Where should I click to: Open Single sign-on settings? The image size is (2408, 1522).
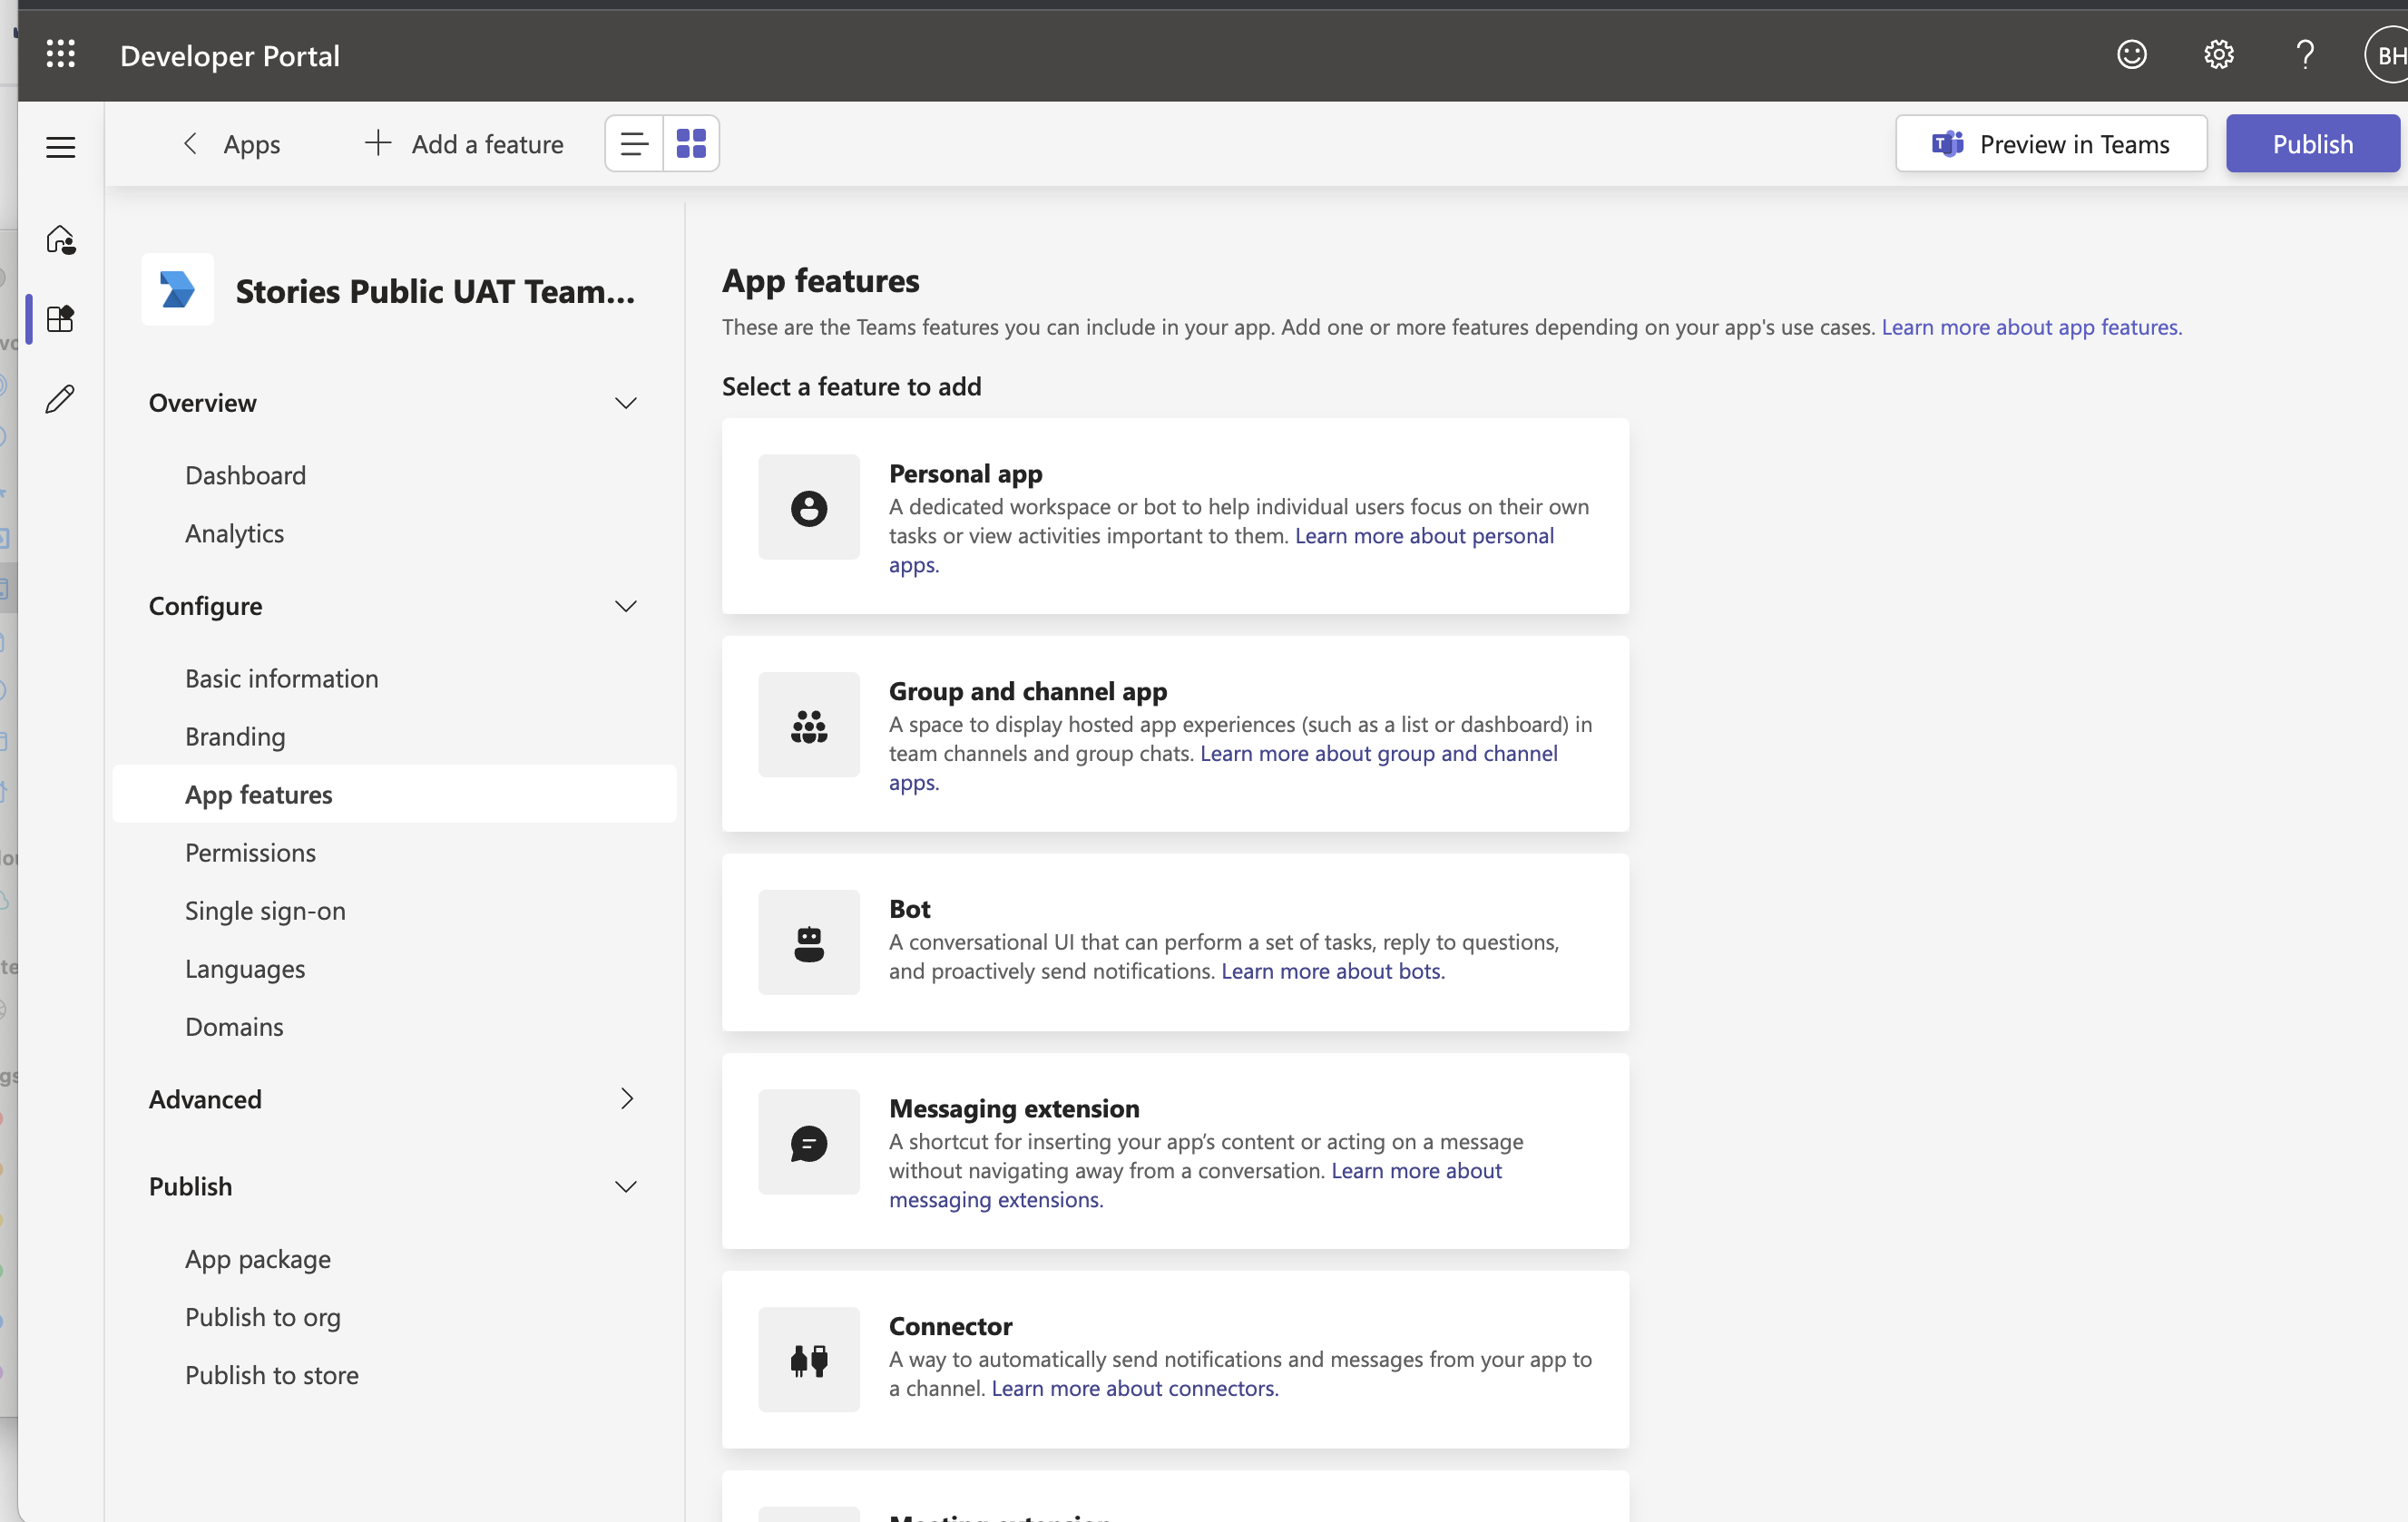265,911
